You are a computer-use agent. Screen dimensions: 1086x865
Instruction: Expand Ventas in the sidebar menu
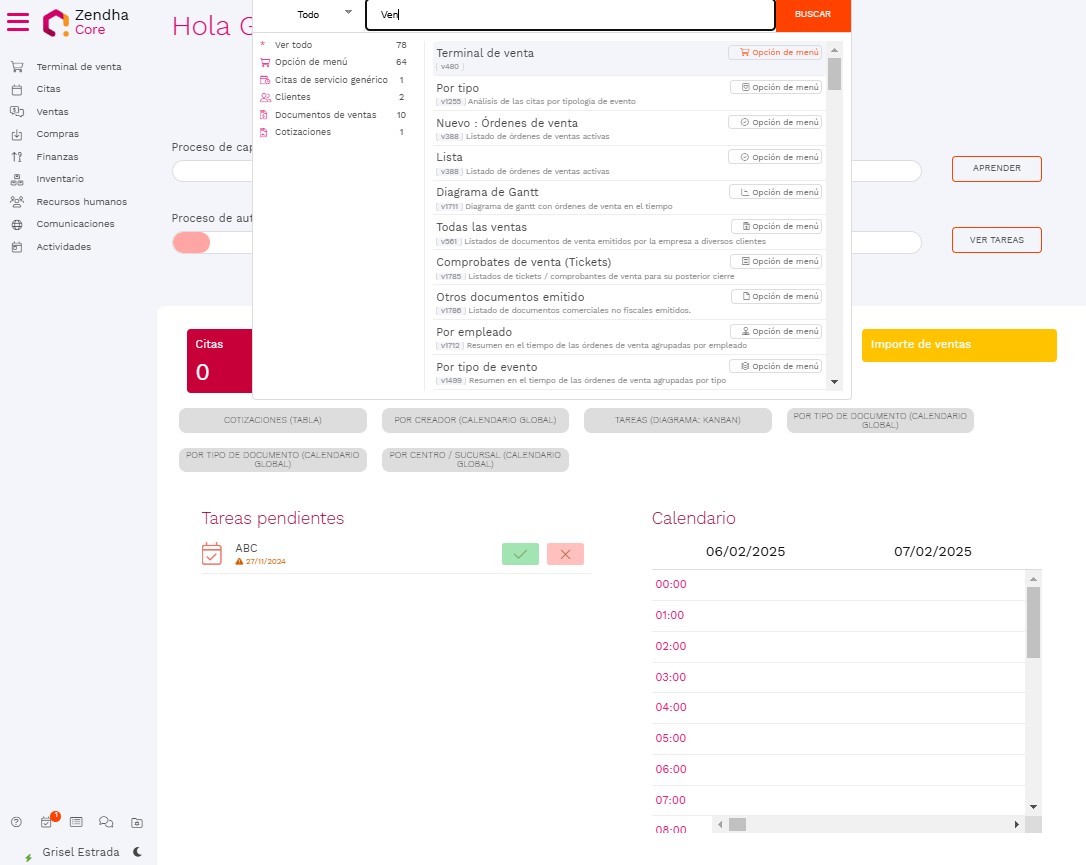[52, 112]
